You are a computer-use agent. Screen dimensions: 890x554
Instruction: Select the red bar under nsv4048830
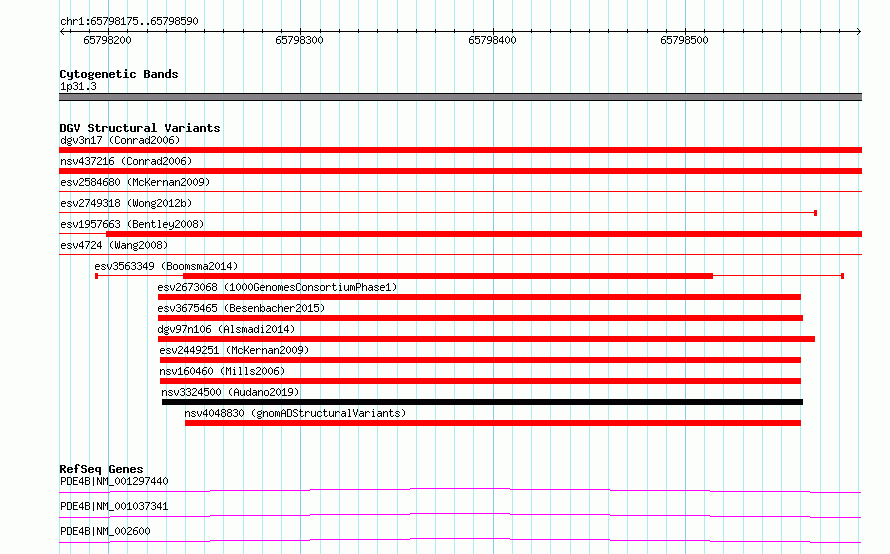[493, 423]
